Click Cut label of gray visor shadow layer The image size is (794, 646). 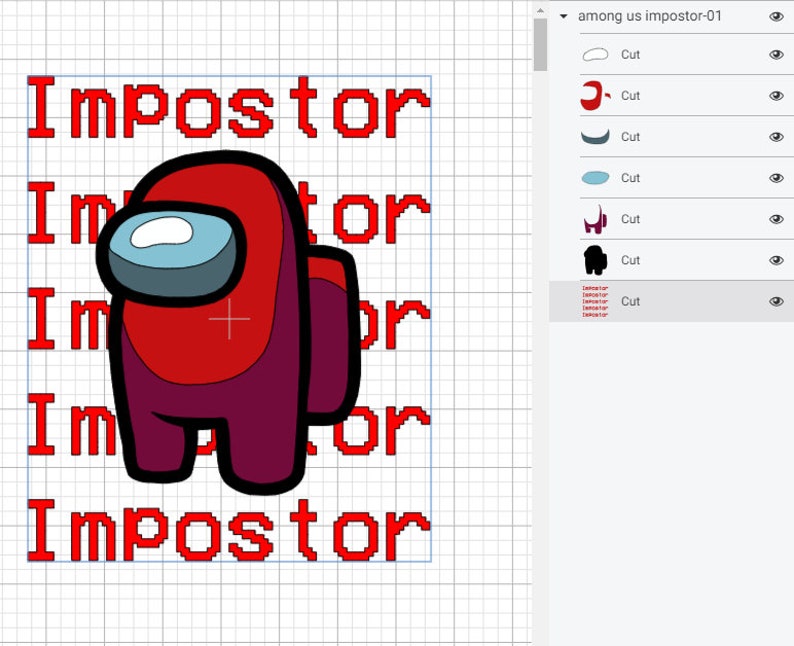[x=630, y=137]
